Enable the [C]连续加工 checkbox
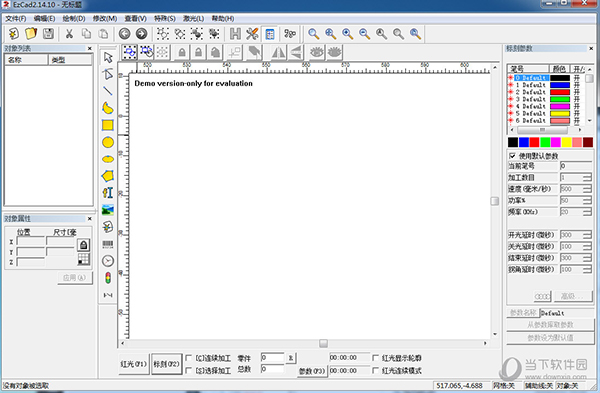 (188, 358)
